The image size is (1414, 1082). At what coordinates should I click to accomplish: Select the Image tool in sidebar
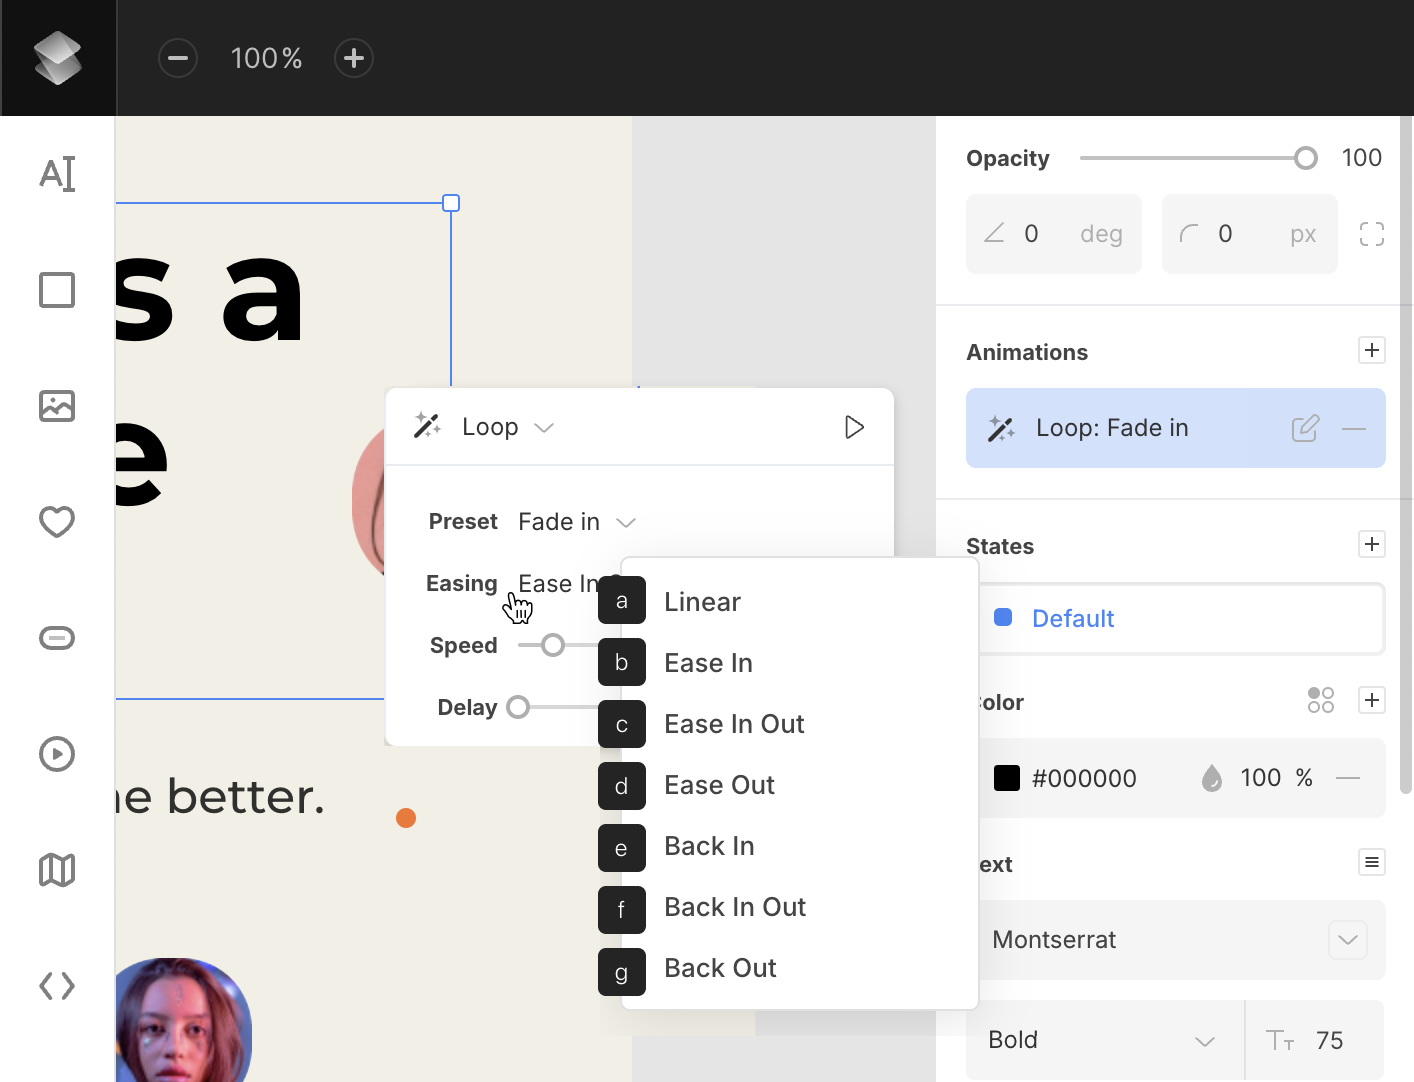(57, 406)
